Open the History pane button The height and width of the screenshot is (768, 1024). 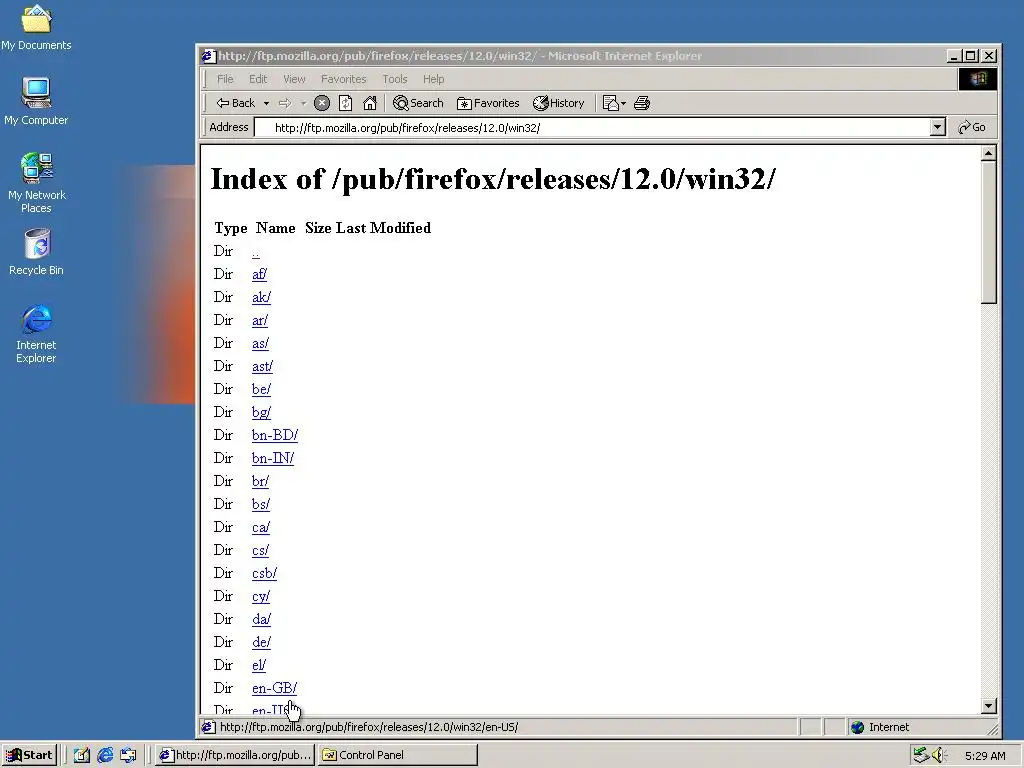coord(558,103)
